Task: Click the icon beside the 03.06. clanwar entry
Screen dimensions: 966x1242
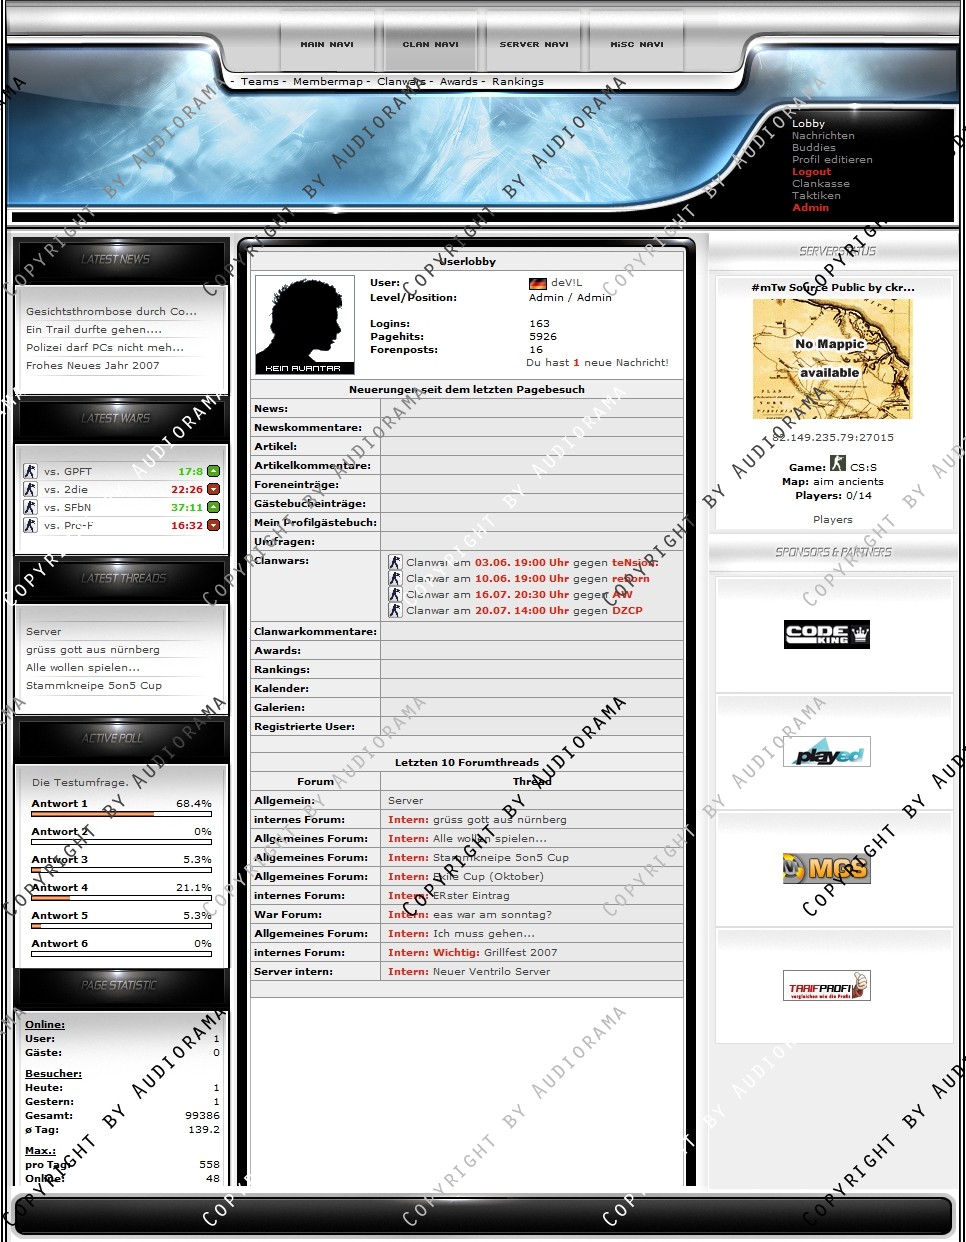Action: (395, 562)
